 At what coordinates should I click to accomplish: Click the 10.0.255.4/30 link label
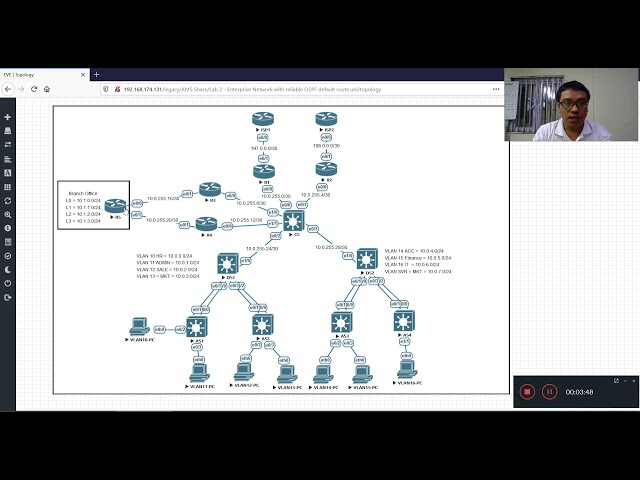click(316, 195)
